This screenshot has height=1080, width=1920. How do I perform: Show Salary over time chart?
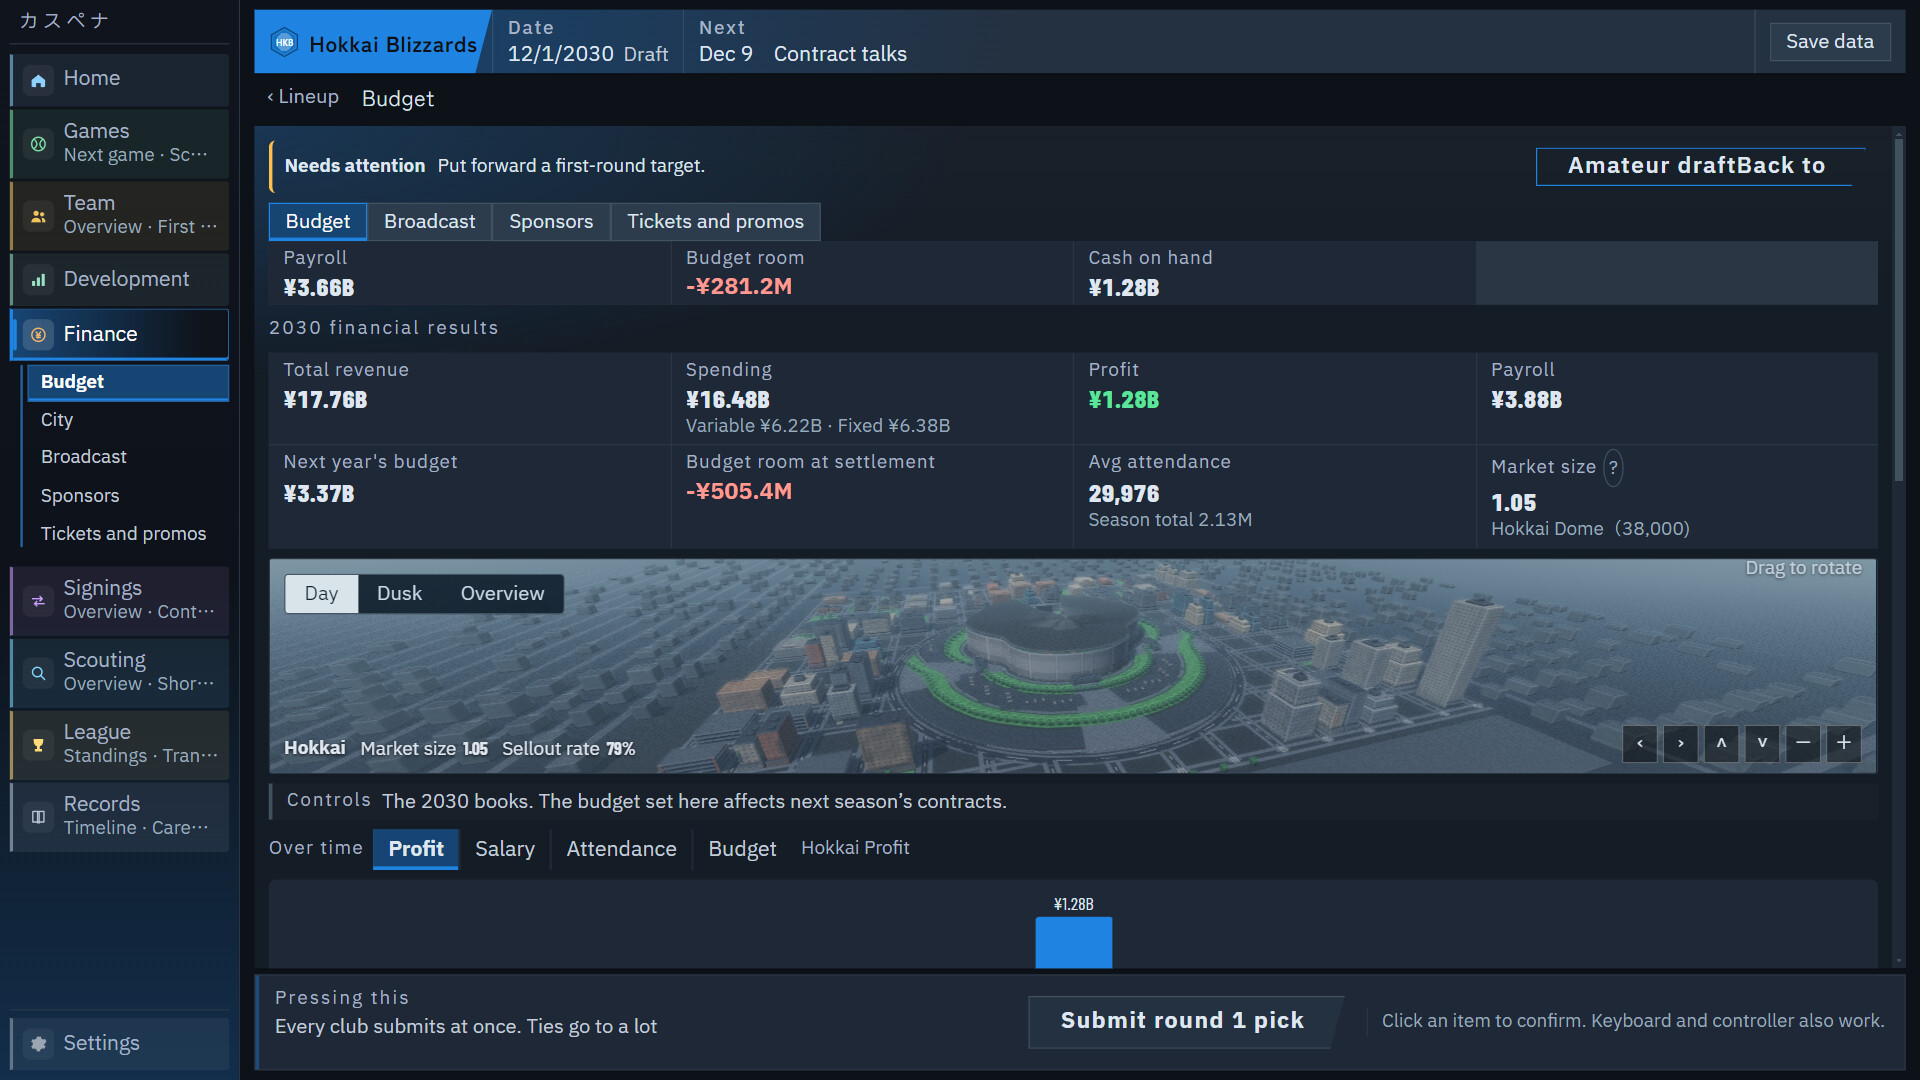pyautogui.click(x=505, y=849)
